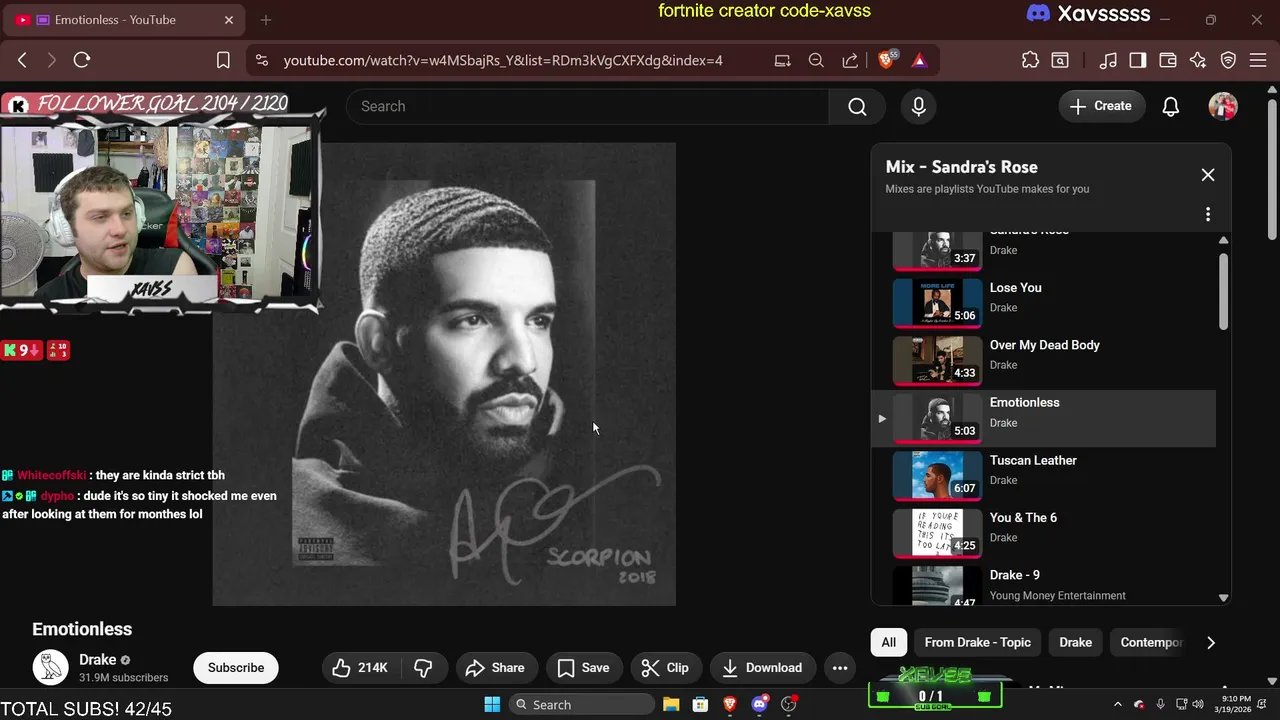The width and height of the screenshot is (1280, 720).
Task: Click the YouTube search field
Action: click(x=588, y=106)
